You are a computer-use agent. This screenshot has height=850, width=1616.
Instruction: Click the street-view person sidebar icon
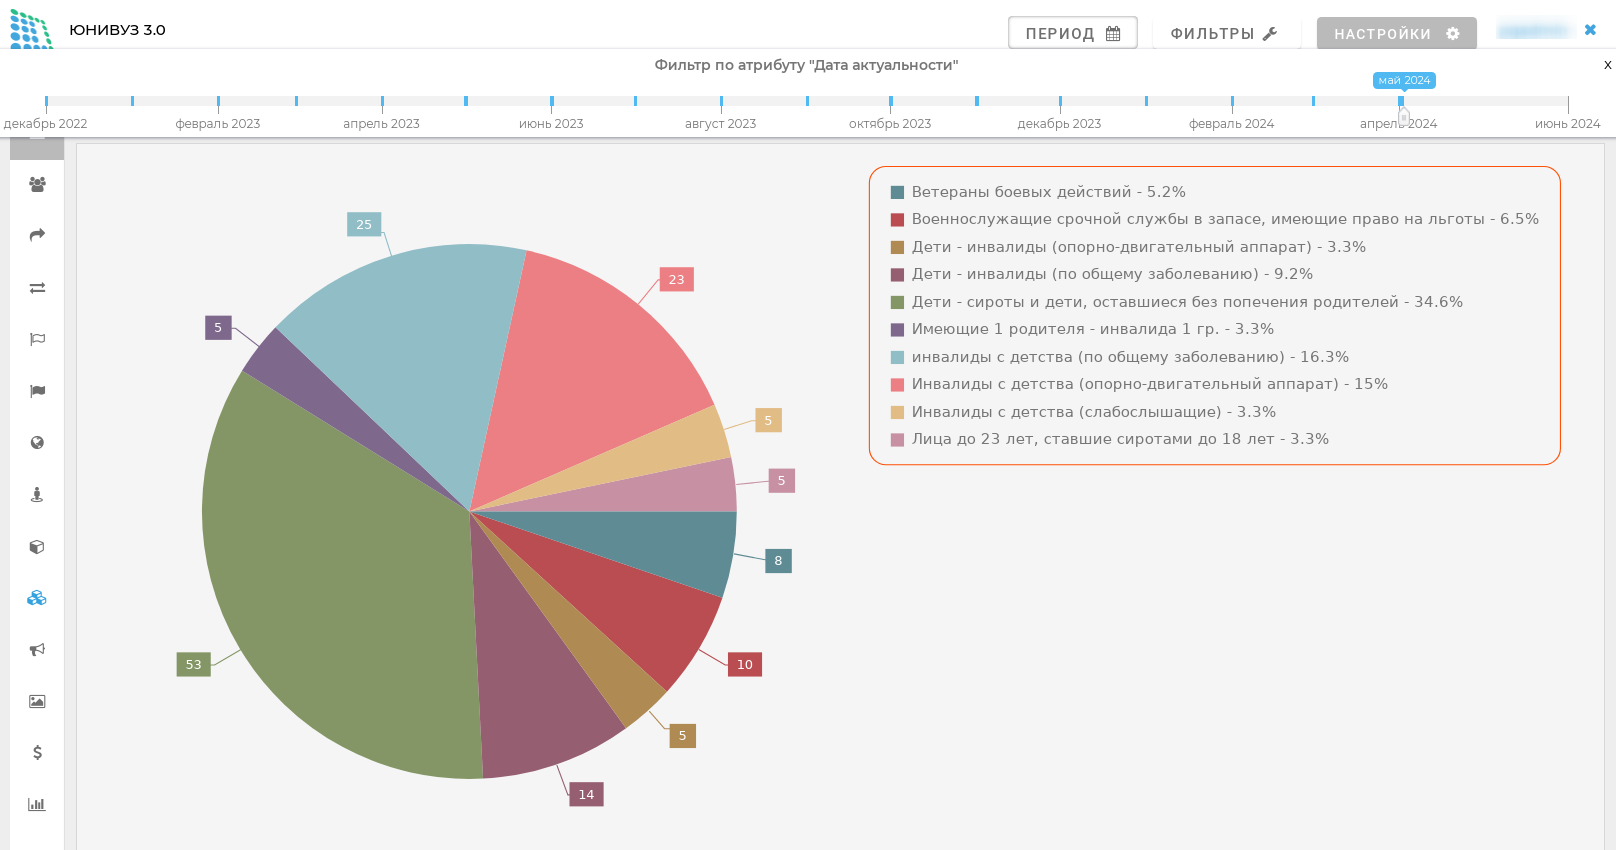point(37,494)
